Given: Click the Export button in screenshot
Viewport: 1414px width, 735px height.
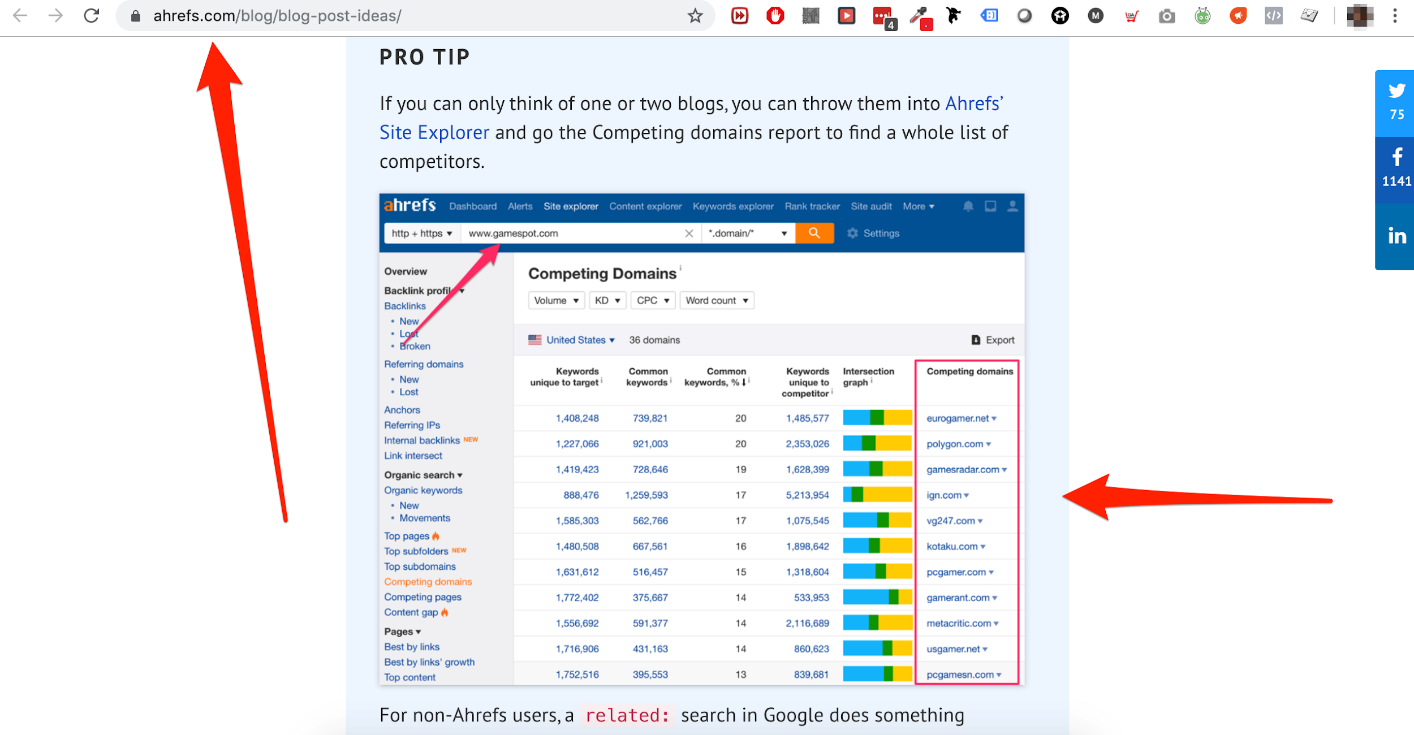Looking at the screenshot, I should [993, 340].
